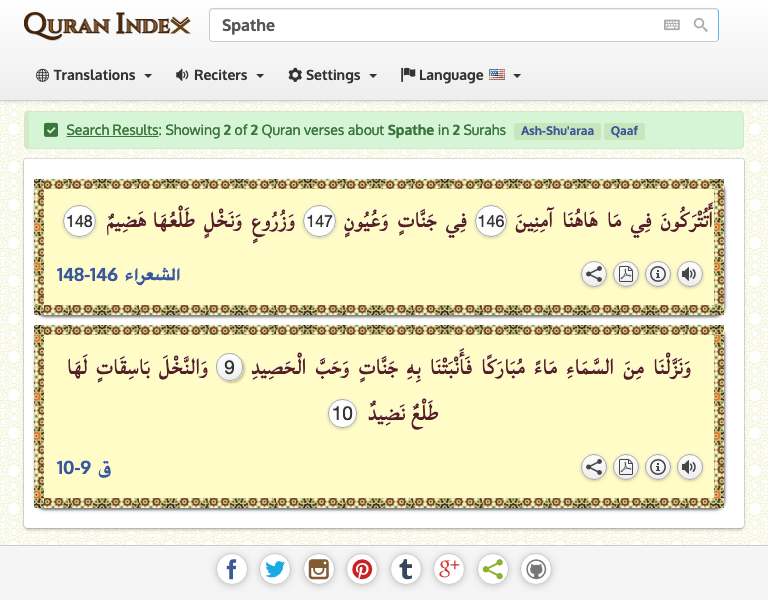This screenshot has width=768, height=600.
Task: Share the Qaaf 9-10 verse
Action: [x=594, y=467]
